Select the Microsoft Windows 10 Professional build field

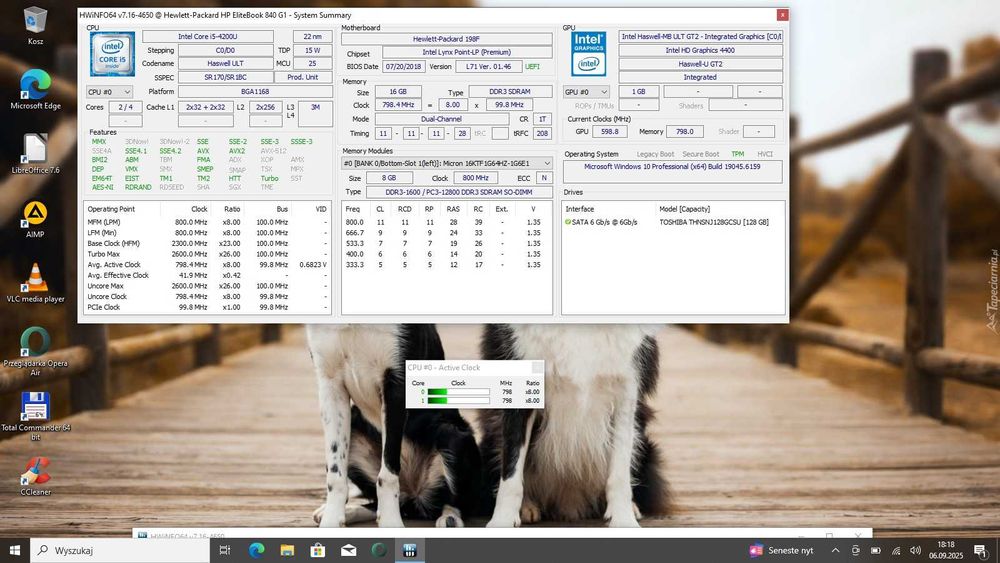[672, 172]
